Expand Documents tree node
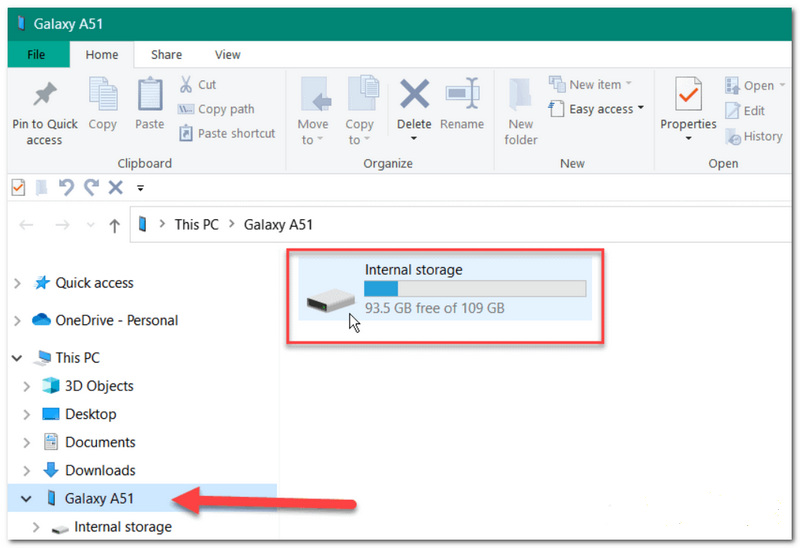The image size is (800, 548). coord(27,442)
